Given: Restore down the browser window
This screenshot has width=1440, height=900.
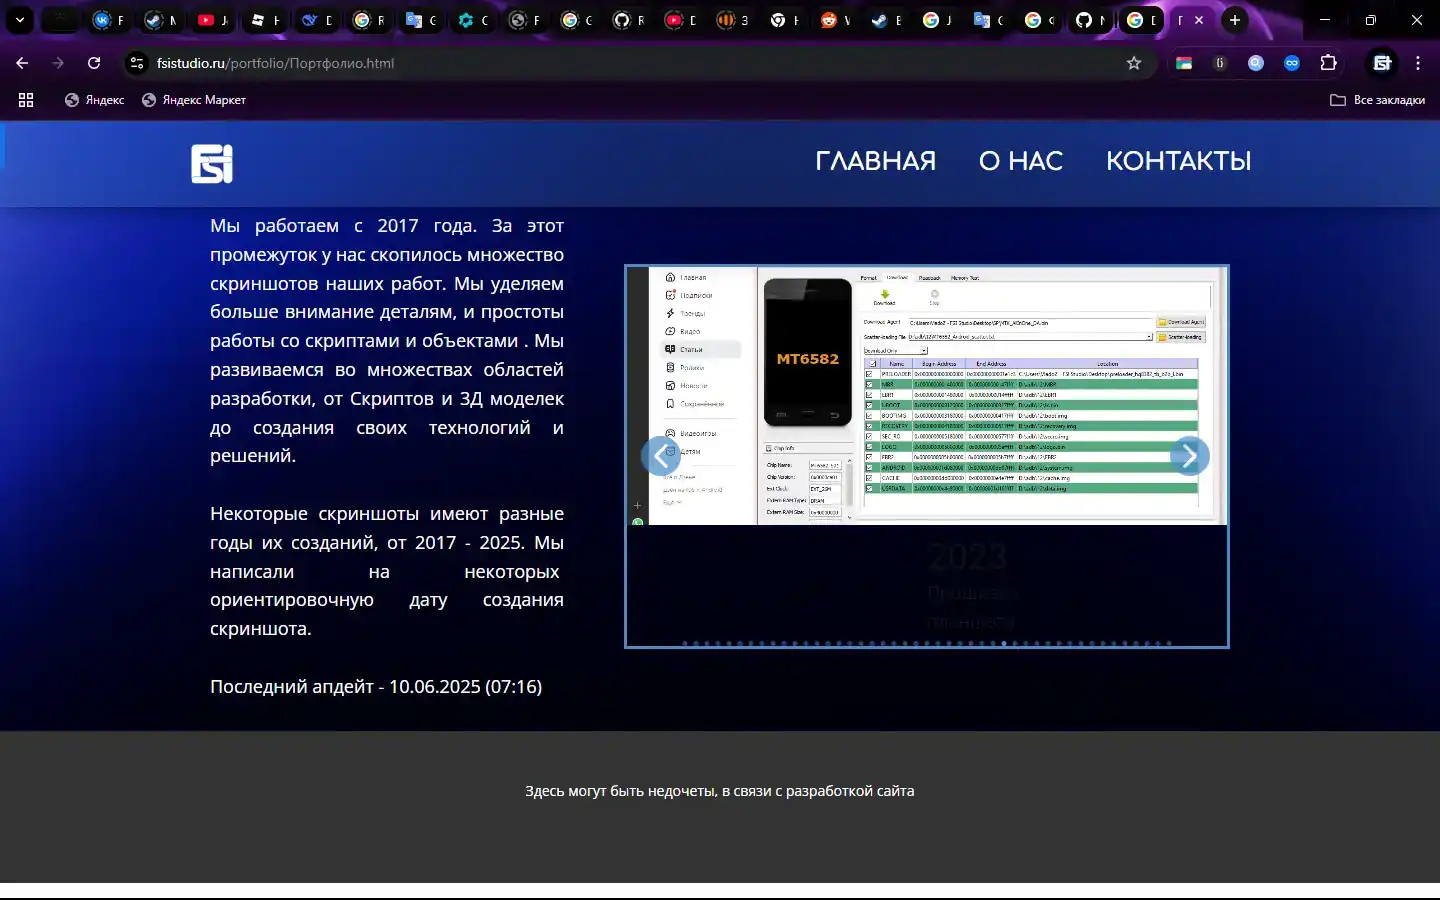Looking at the screenshot, I should coord(1371,20).
